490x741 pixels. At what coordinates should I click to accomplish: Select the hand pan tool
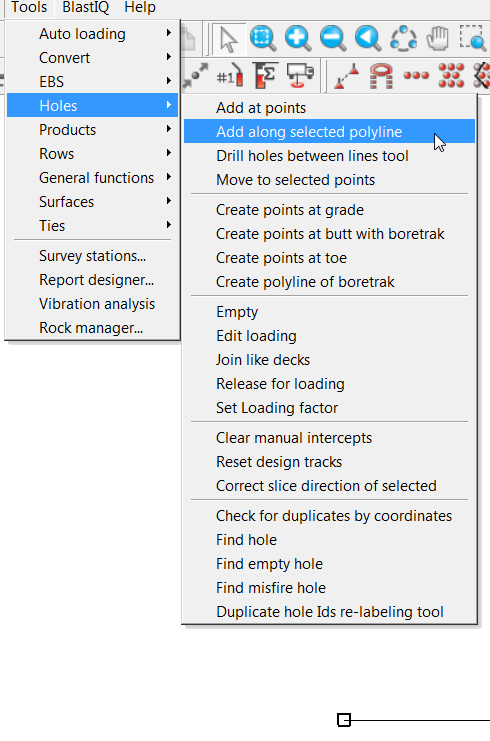coord(438,38)
